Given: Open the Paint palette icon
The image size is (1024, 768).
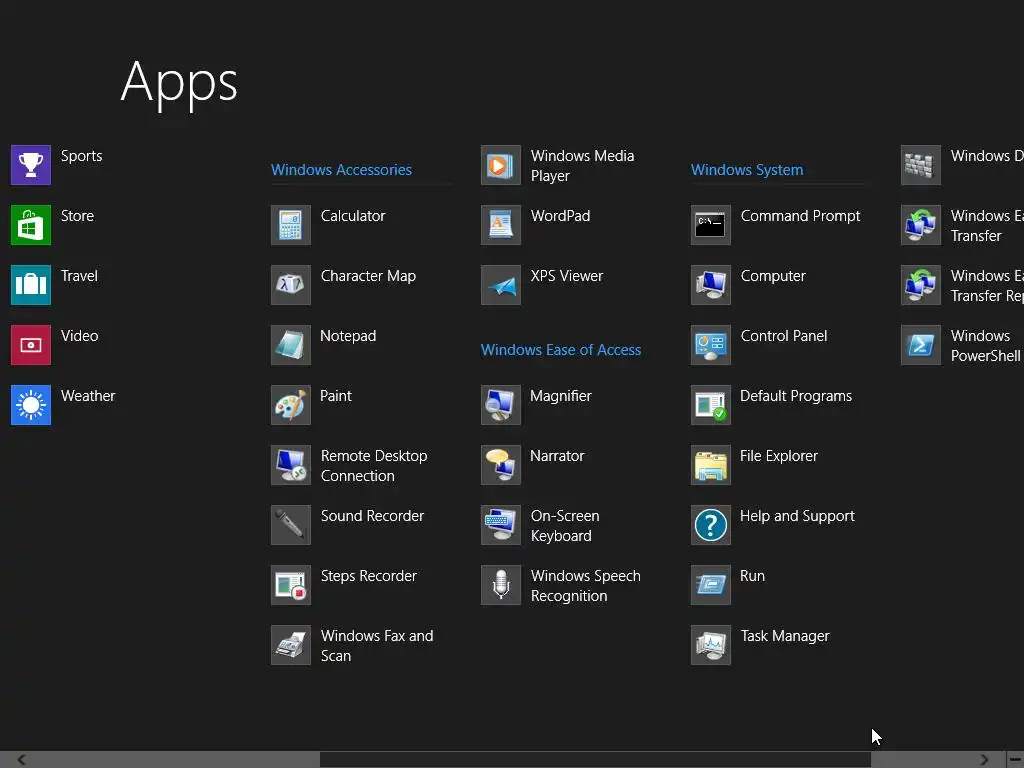Looking at the screenshot, I should [291, 405].
